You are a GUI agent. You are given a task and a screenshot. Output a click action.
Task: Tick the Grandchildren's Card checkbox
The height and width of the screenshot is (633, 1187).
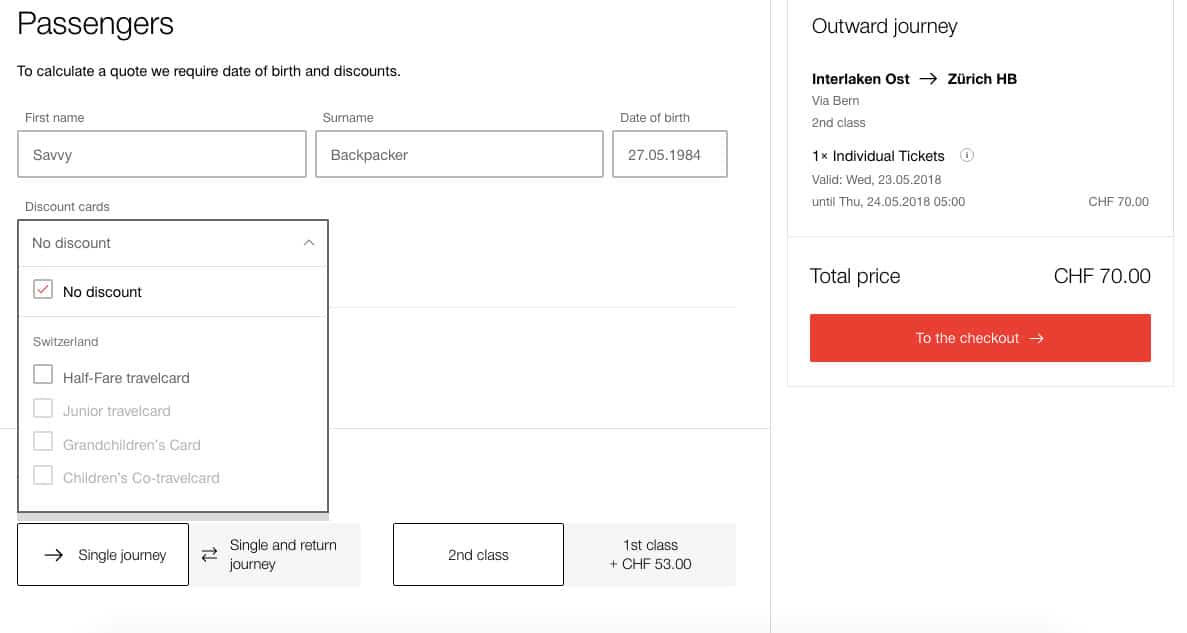point(43,443)
